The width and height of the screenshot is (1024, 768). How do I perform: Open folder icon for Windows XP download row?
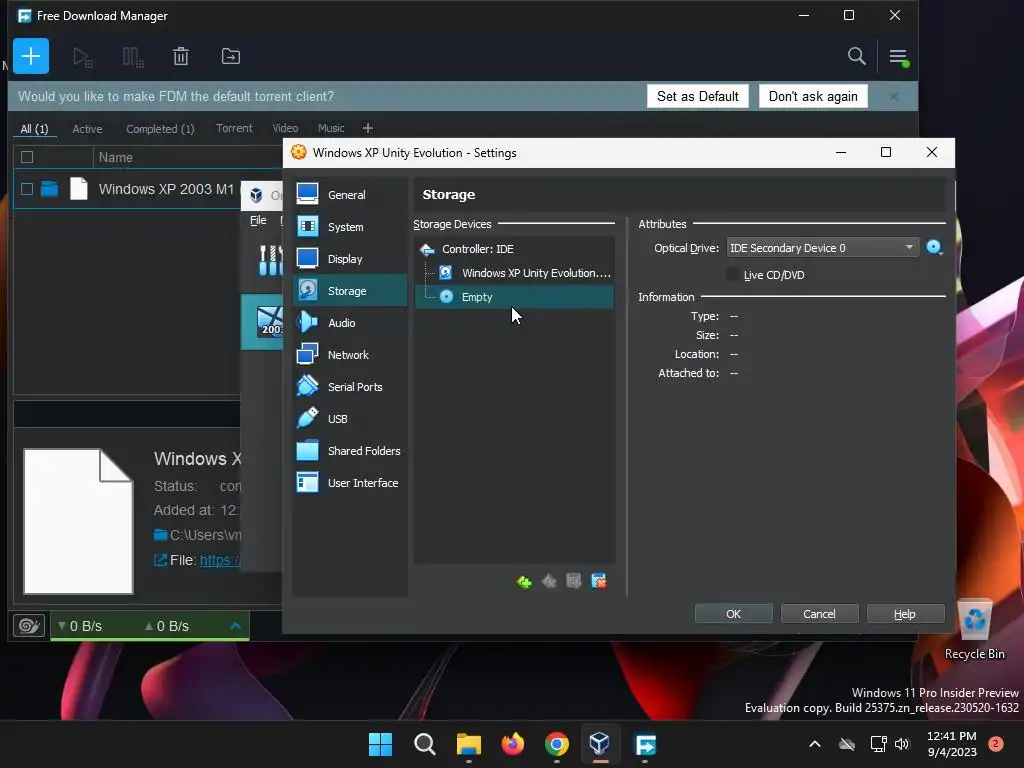[50, 189]
